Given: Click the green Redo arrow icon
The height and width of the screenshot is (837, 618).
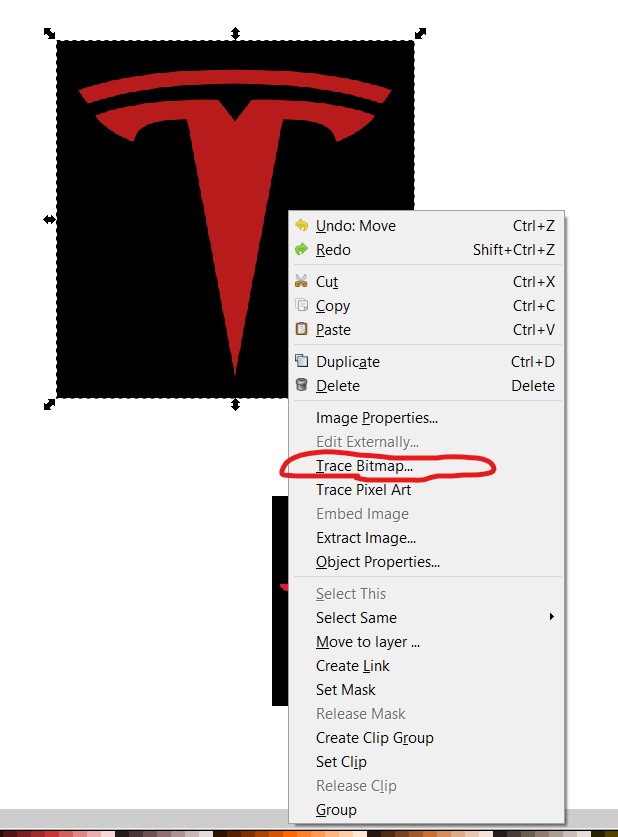Looking at the screenshot, I should point(302,249).
